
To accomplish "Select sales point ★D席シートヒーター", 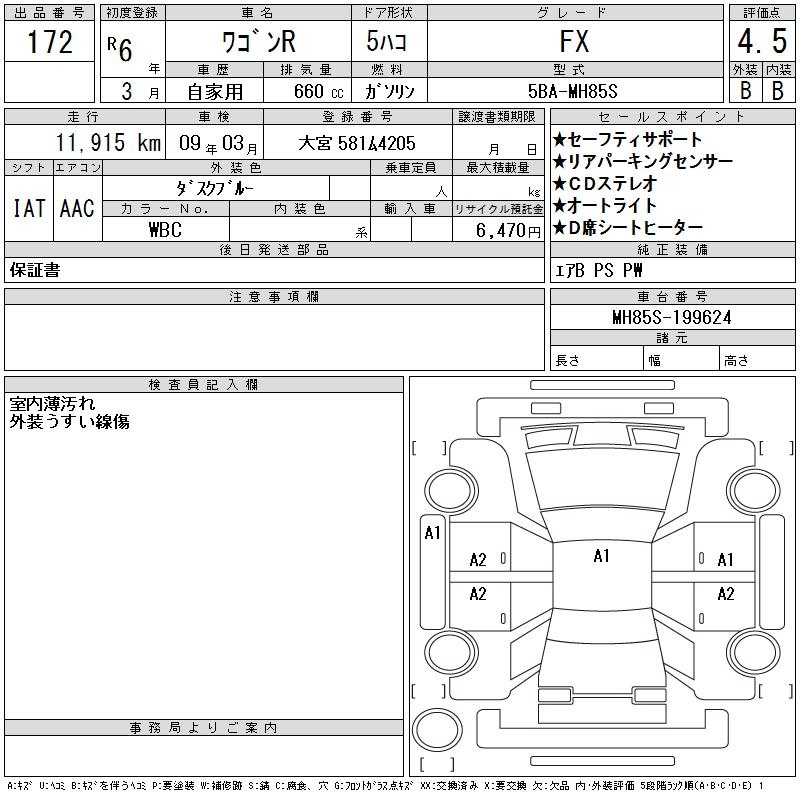I will pos(628,228).
